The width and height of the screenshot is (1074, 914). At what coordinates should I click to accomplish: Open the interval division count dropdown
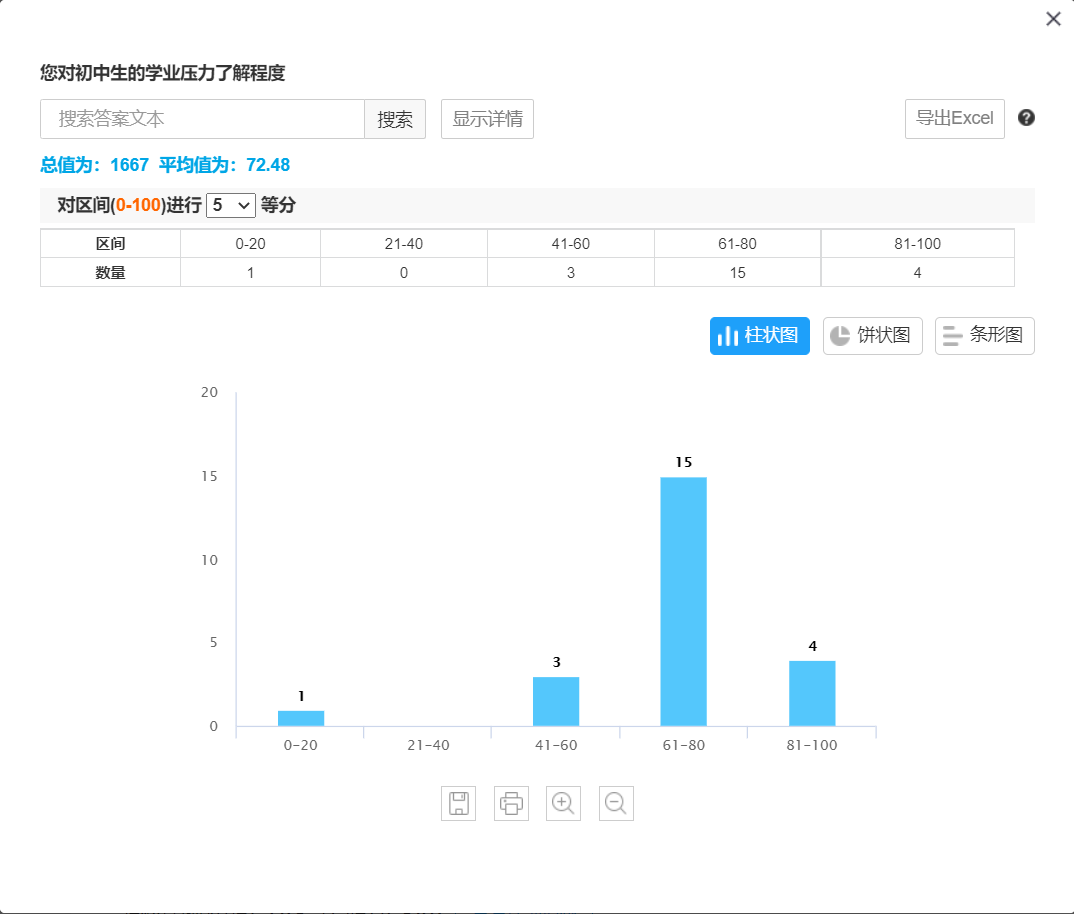pos(231,205)
